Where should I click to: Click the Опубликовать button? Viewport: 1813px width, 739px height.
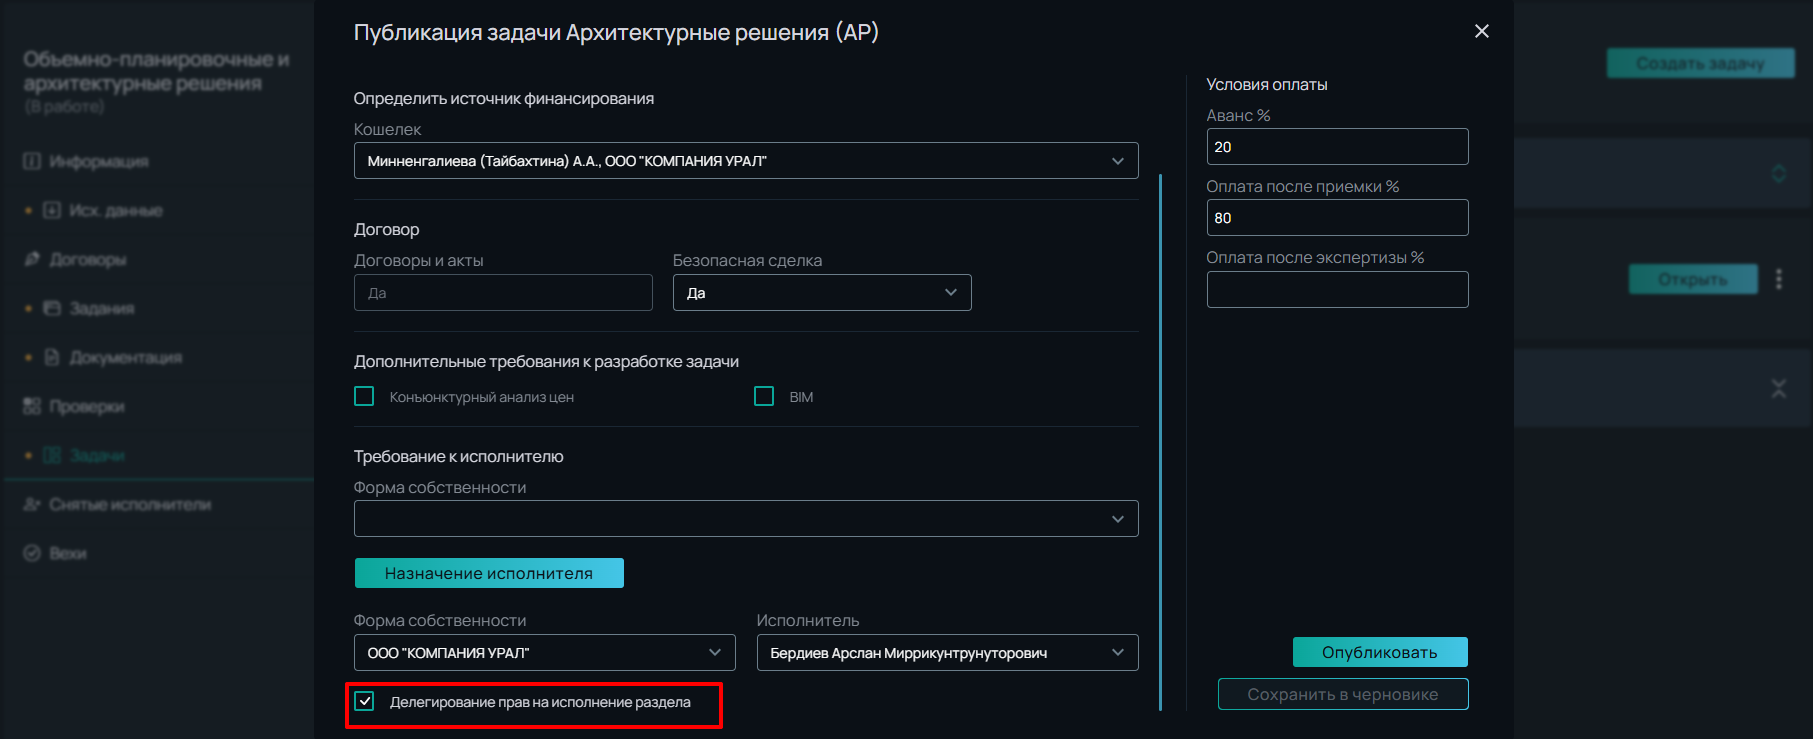(1380, 652)
